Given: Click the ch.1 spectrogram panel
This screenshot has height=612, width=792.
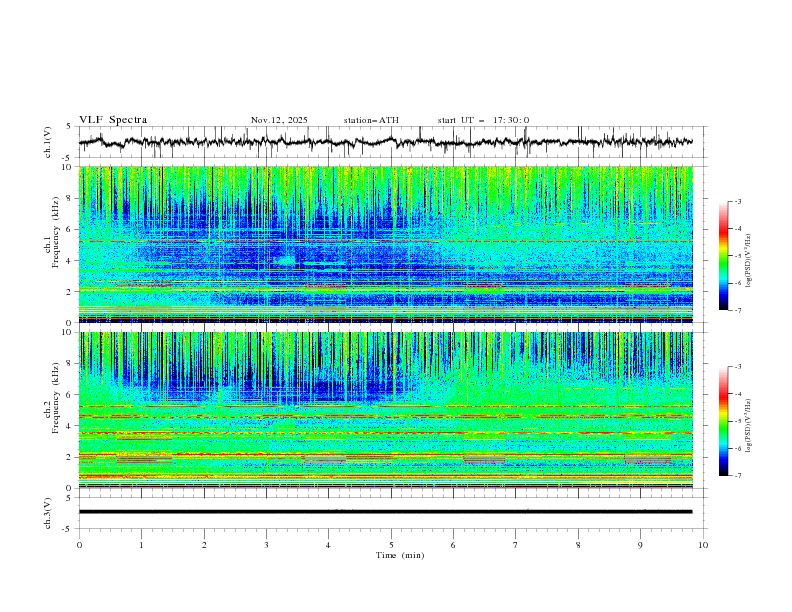Looking at the screenshot, I should click(385, 244).
